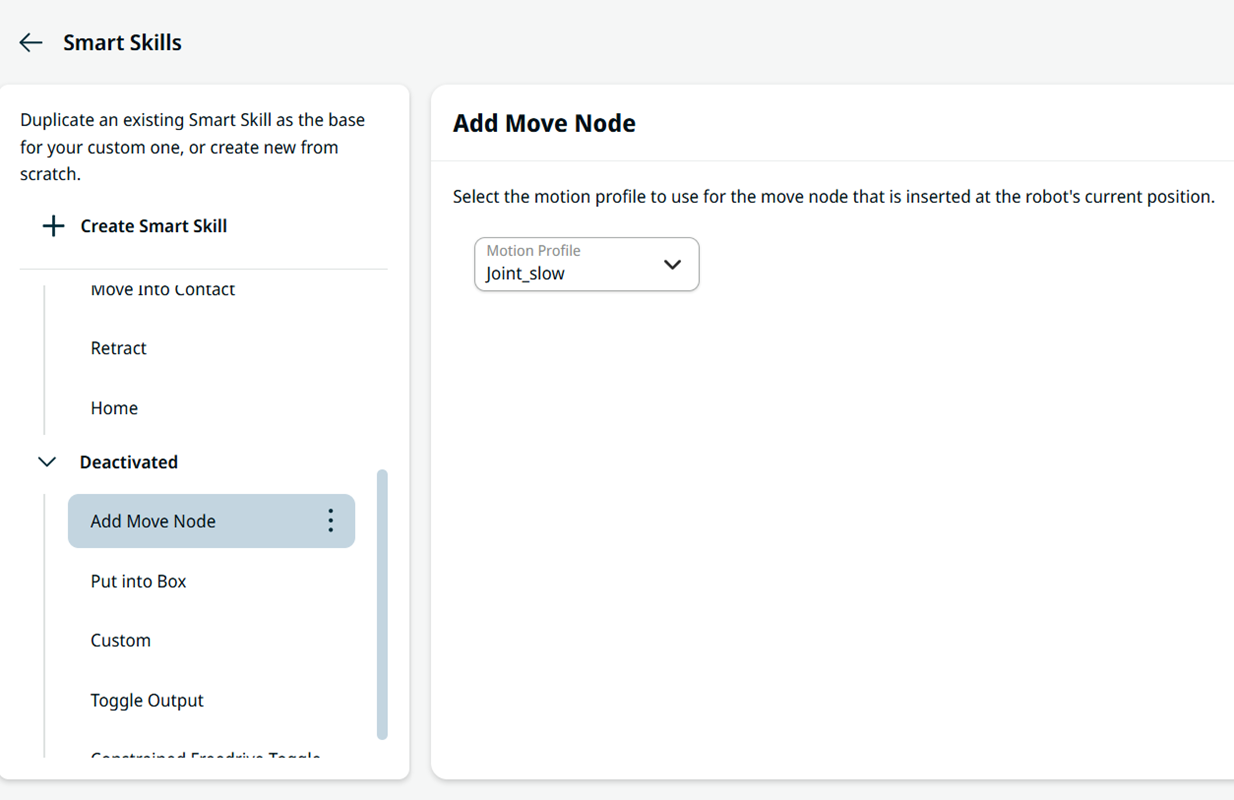Viewport: 1234px width, 800px height.
Task: Click the down arrow in the Joint_slow box
Action: (x=672, y=264)
